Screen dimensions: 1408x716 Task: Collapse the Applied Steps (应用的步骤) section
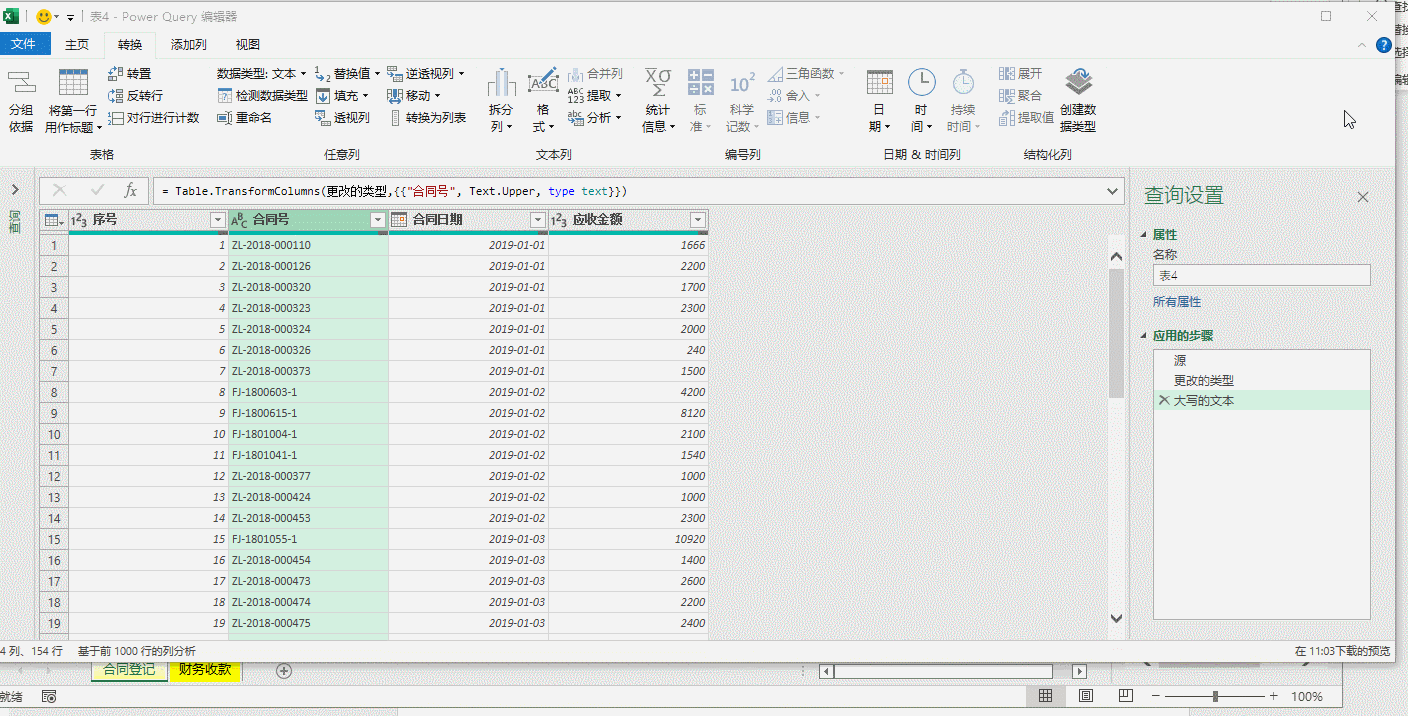pos(1144,337)
